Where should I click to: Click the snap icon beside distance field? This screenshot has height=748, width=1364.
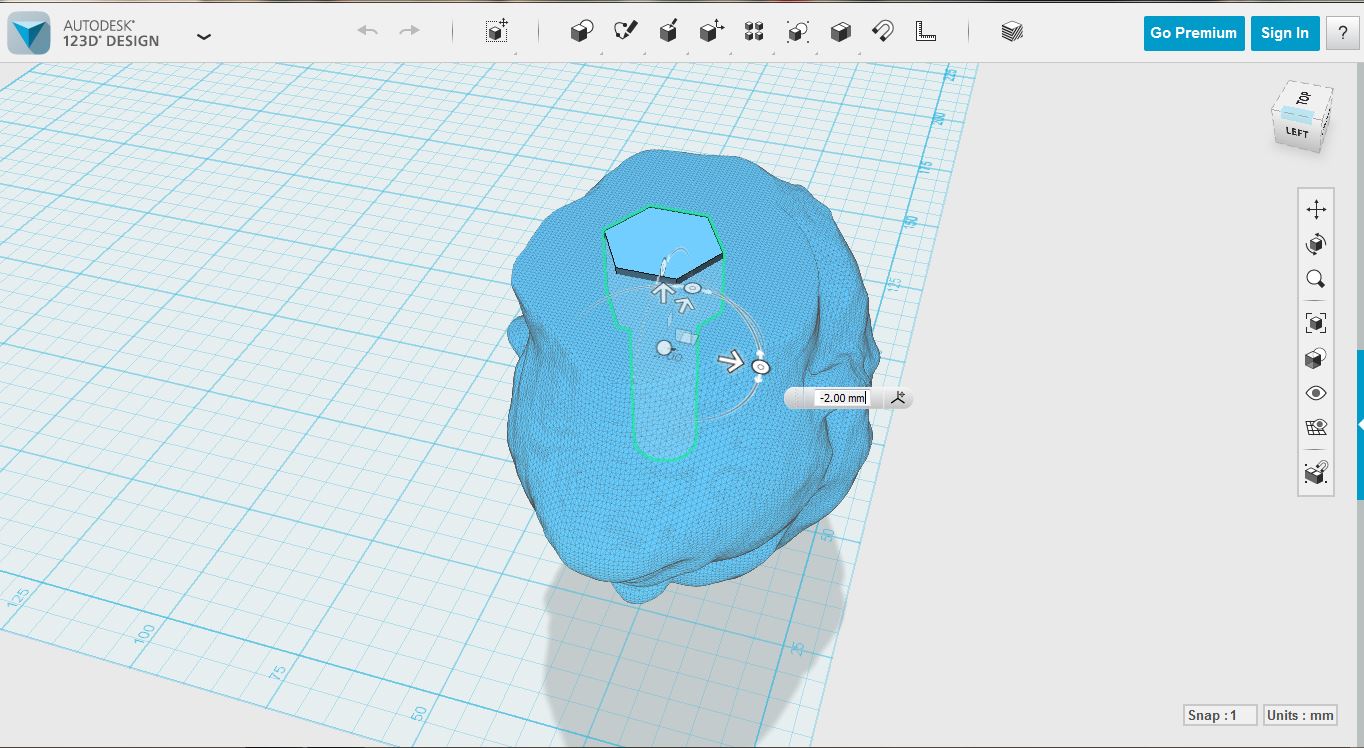898,398
